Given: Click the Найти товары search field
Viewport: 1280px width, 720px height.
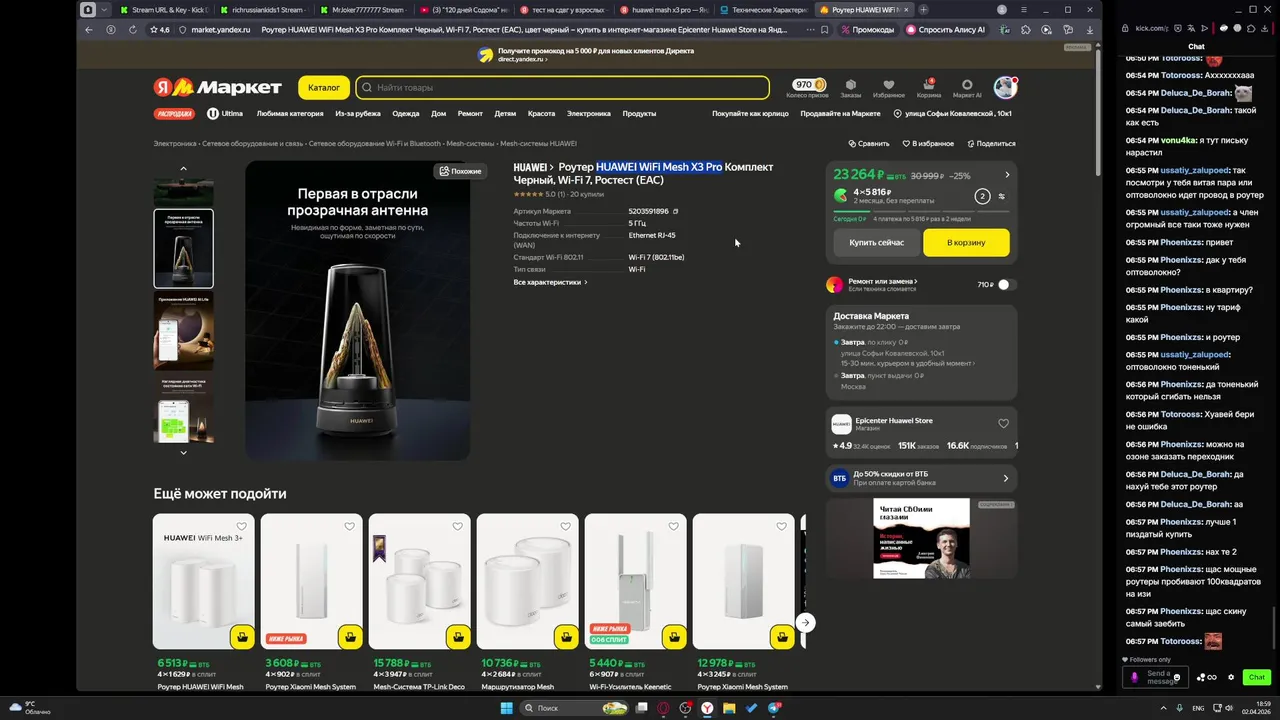Looking at the screenshot, I should click(x=563, y=88).
